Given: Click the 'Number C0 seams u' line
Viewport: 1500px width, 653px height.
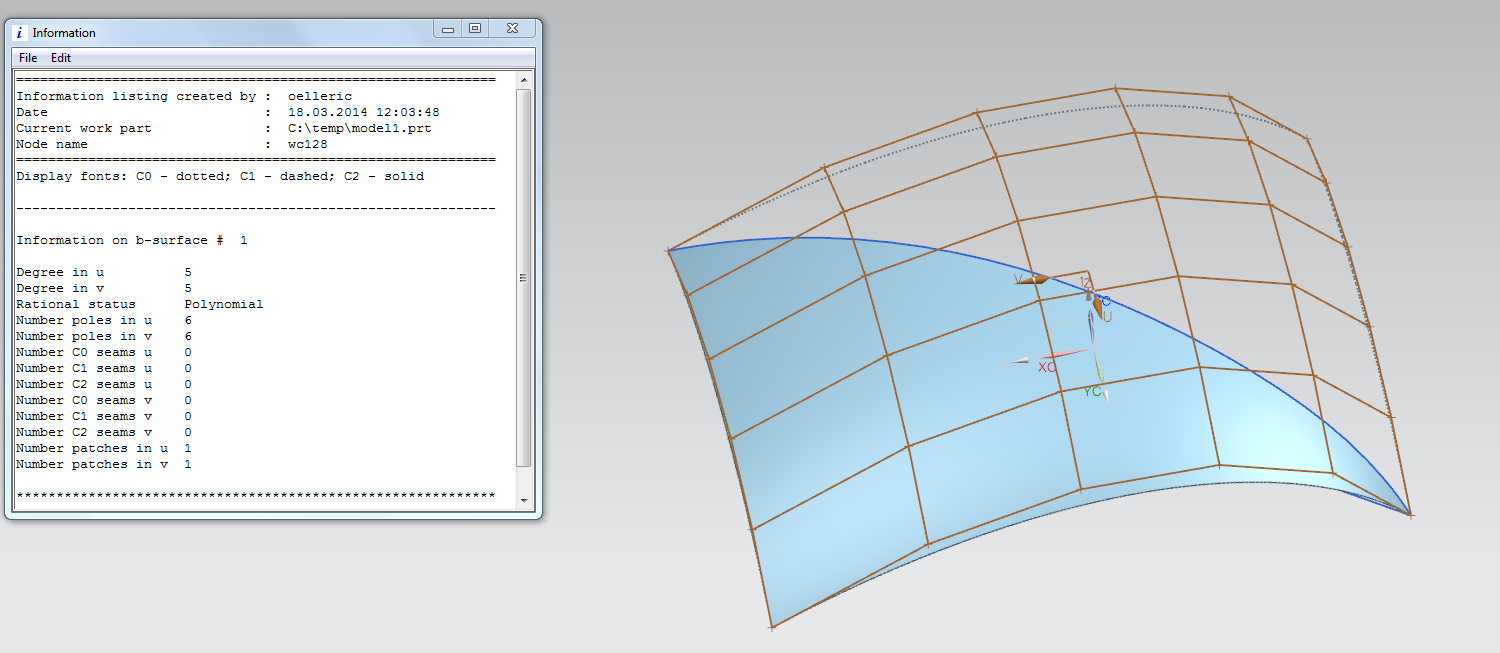Looking at the screenshot, I should pyautogui.click(x=104, y=352).
